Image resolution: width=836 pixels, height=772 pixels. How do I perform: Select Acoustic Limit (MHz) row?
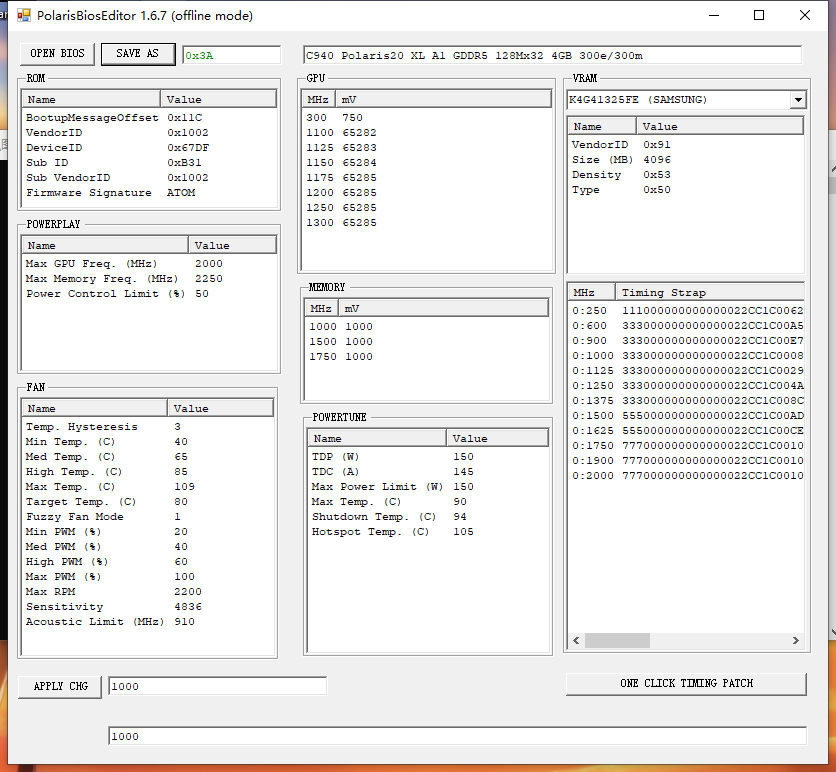click(148, 622)
